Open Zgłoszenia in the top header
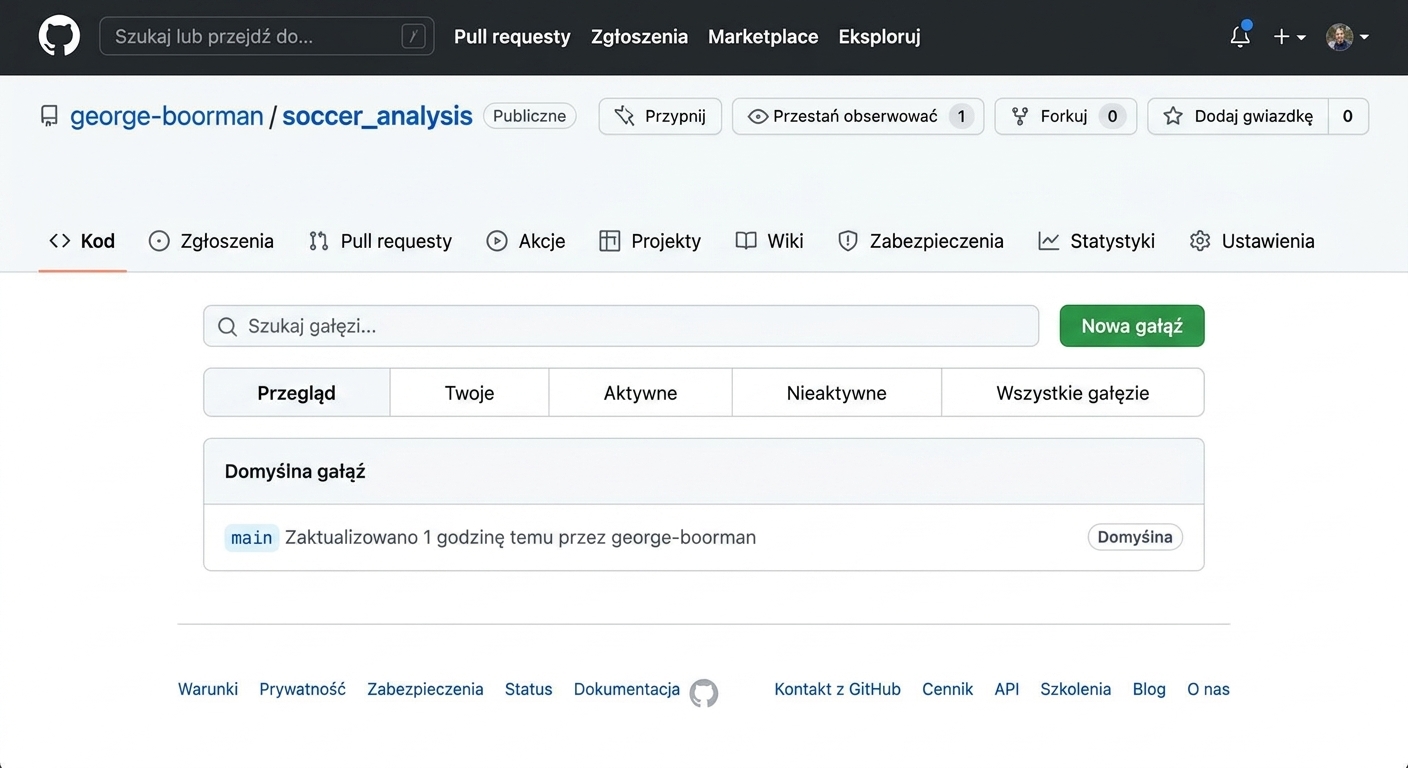The height and width of the screenshot is (768, 1408). pyautogui.click(x=639, y=37)
